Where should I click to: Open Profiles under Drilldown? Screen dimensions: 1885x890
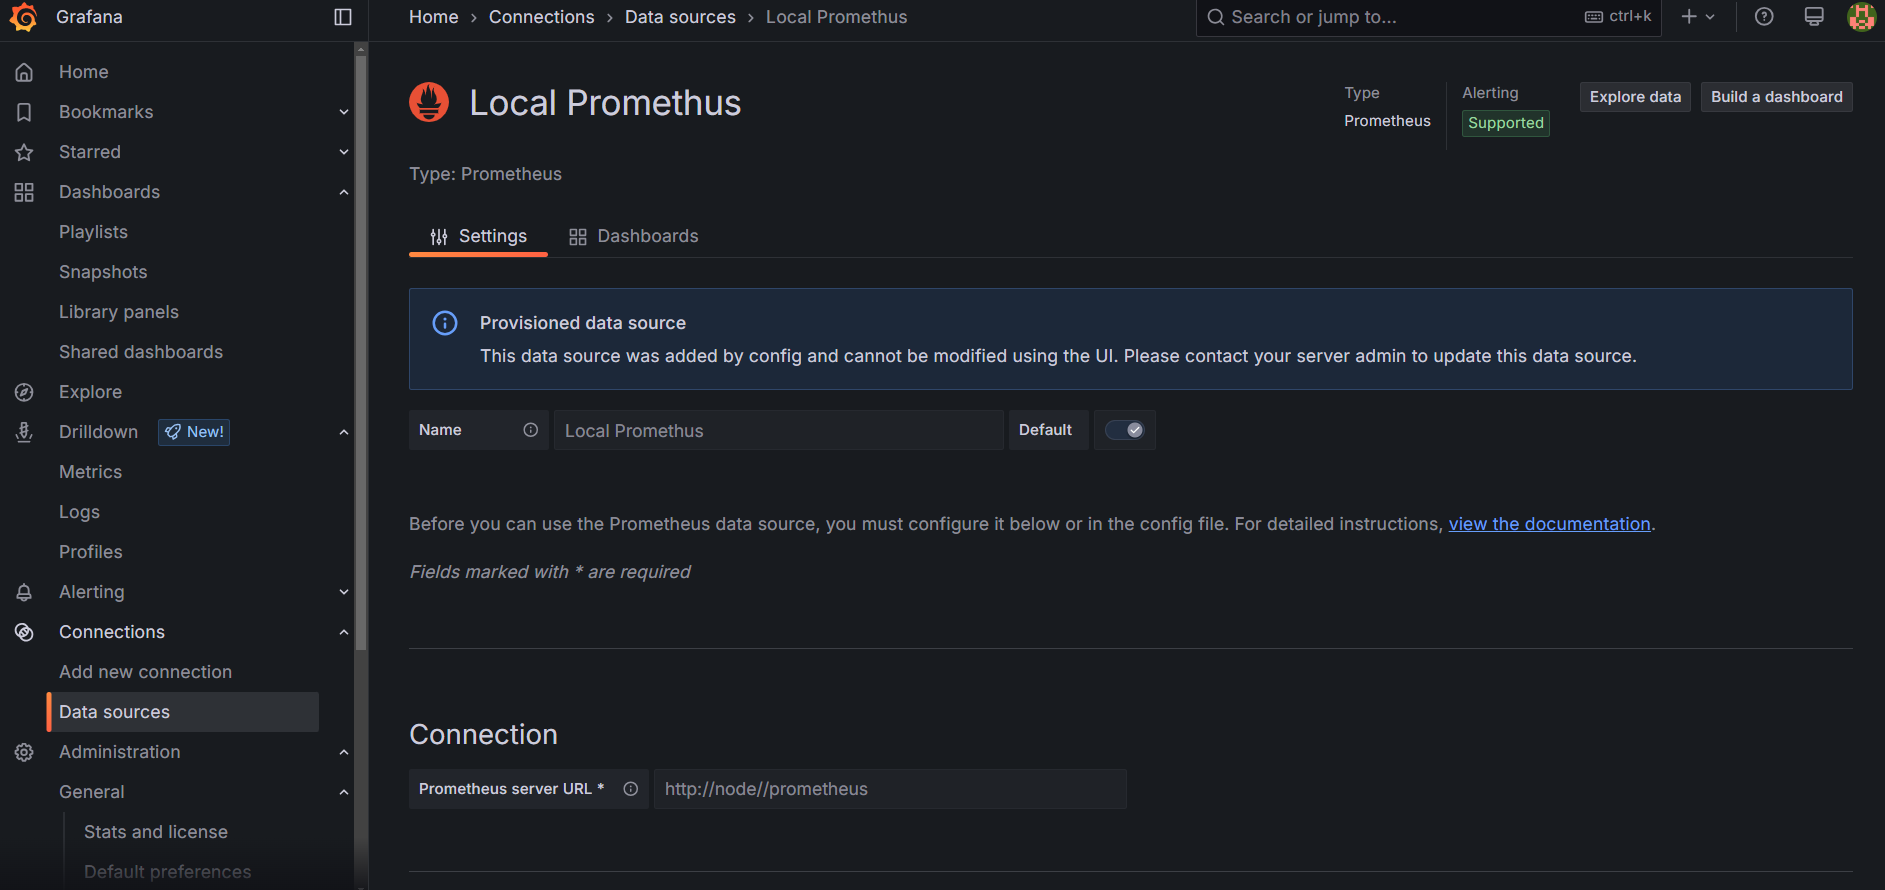coord(90,552)
